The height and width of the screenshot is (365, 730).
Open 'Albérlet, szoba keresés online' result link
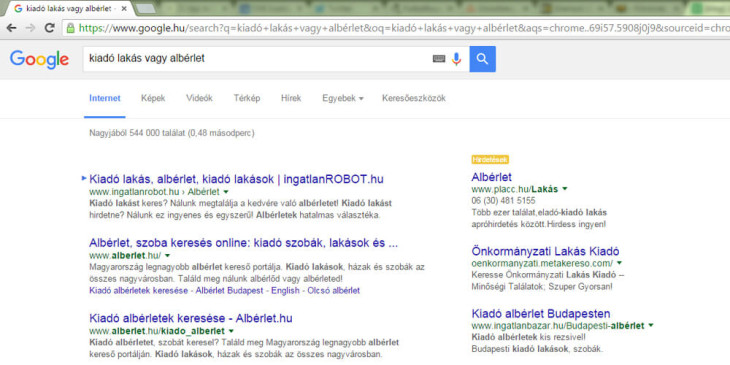coord(243,243)
